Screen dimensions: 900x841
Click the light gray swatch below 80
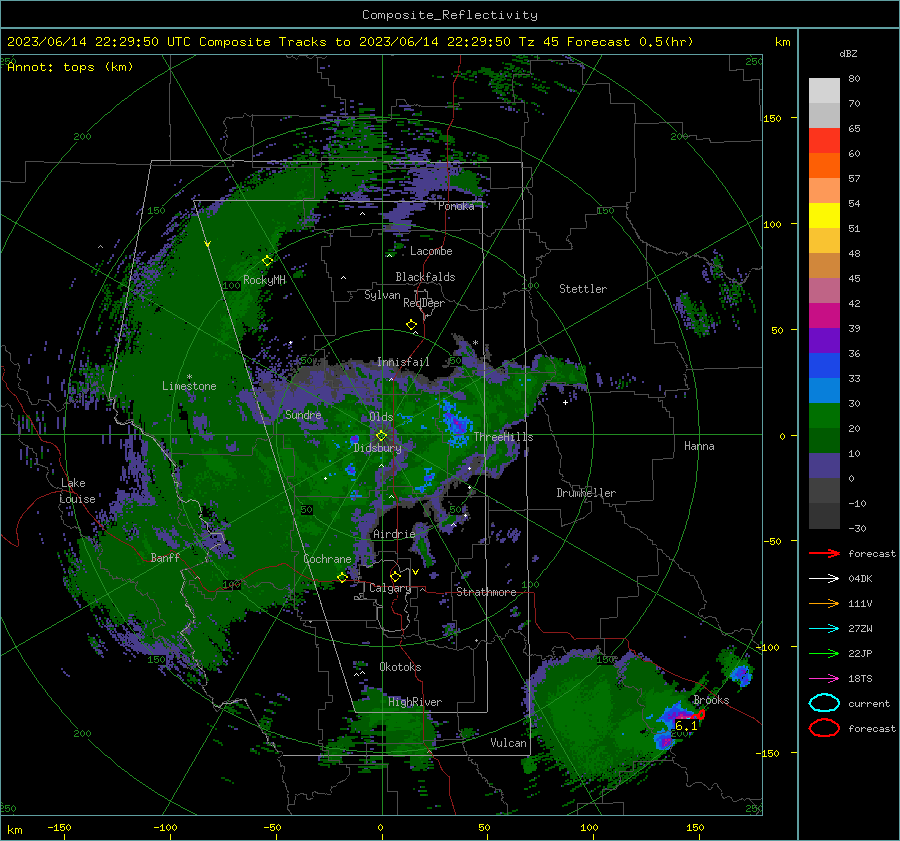[824, 91]
